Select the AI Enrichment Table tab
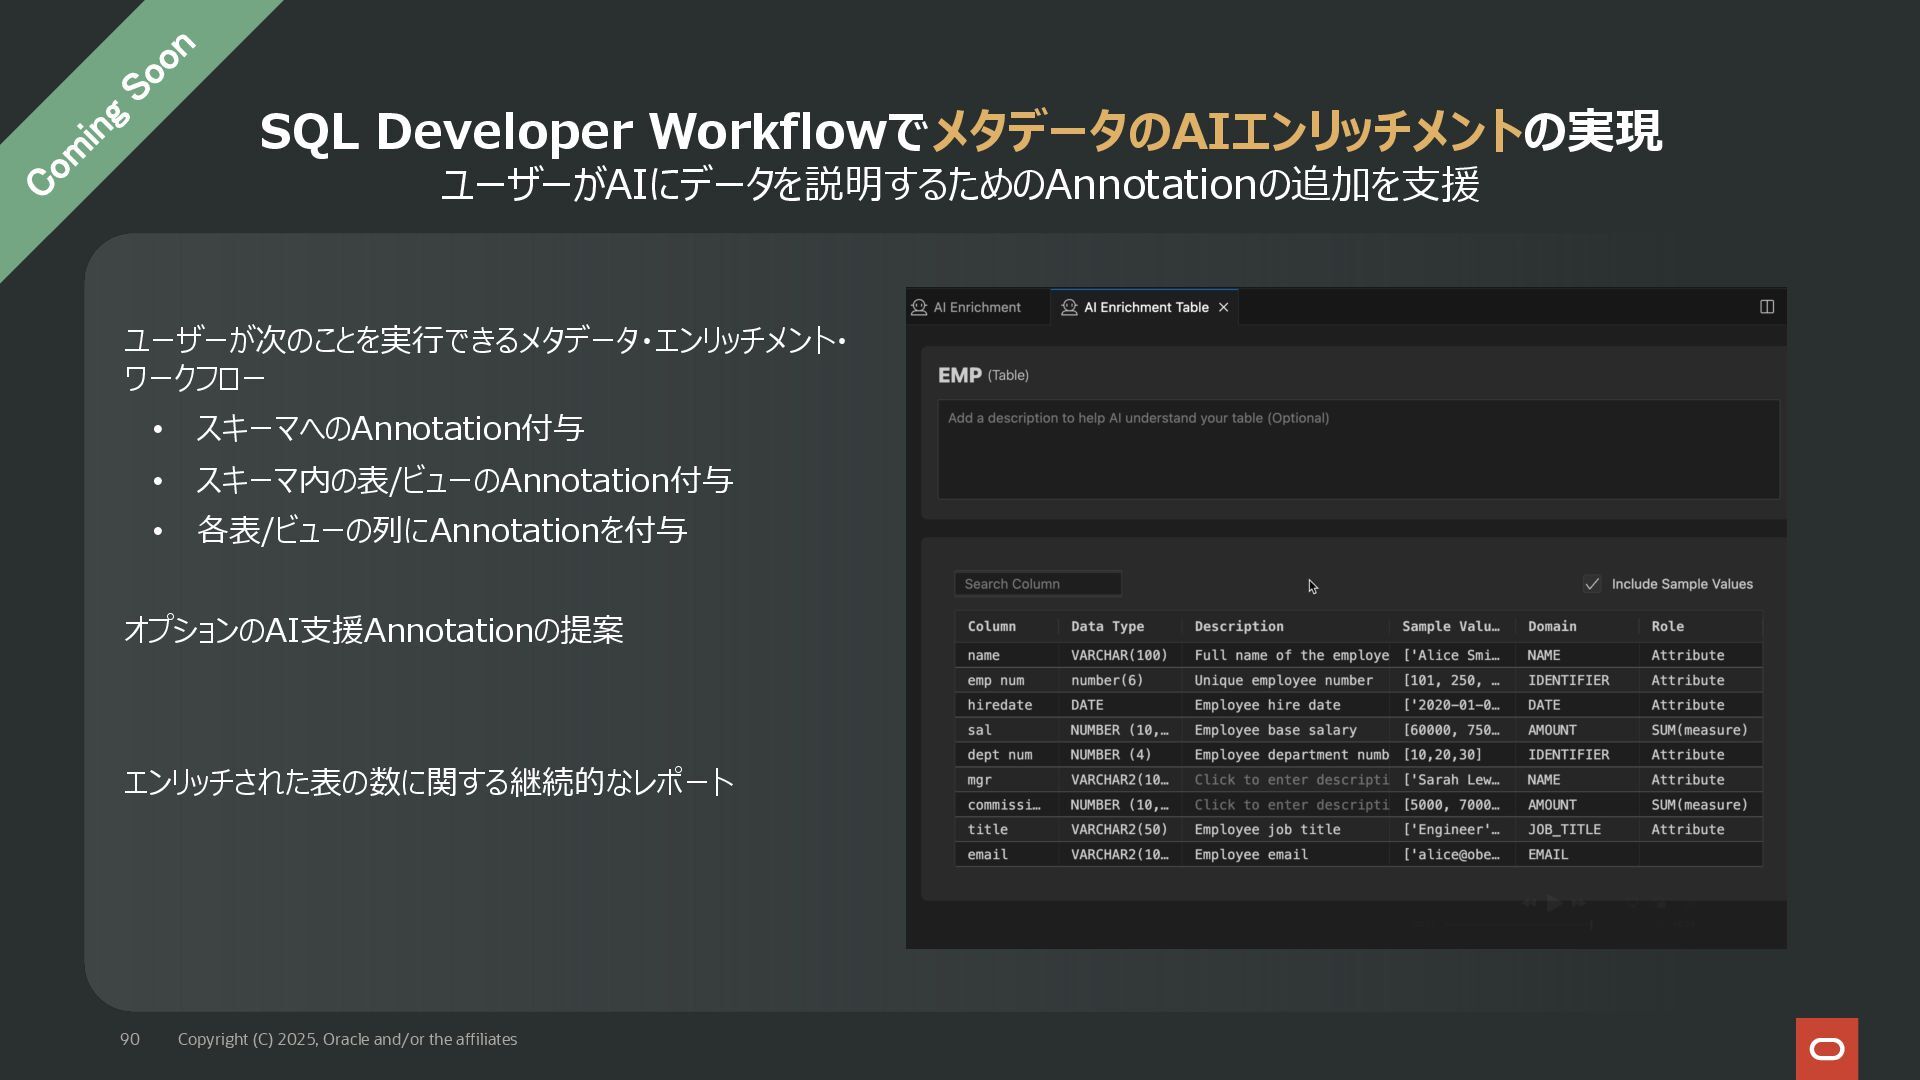This screenshot has height=1080, width=1920. click(1146, 307)
